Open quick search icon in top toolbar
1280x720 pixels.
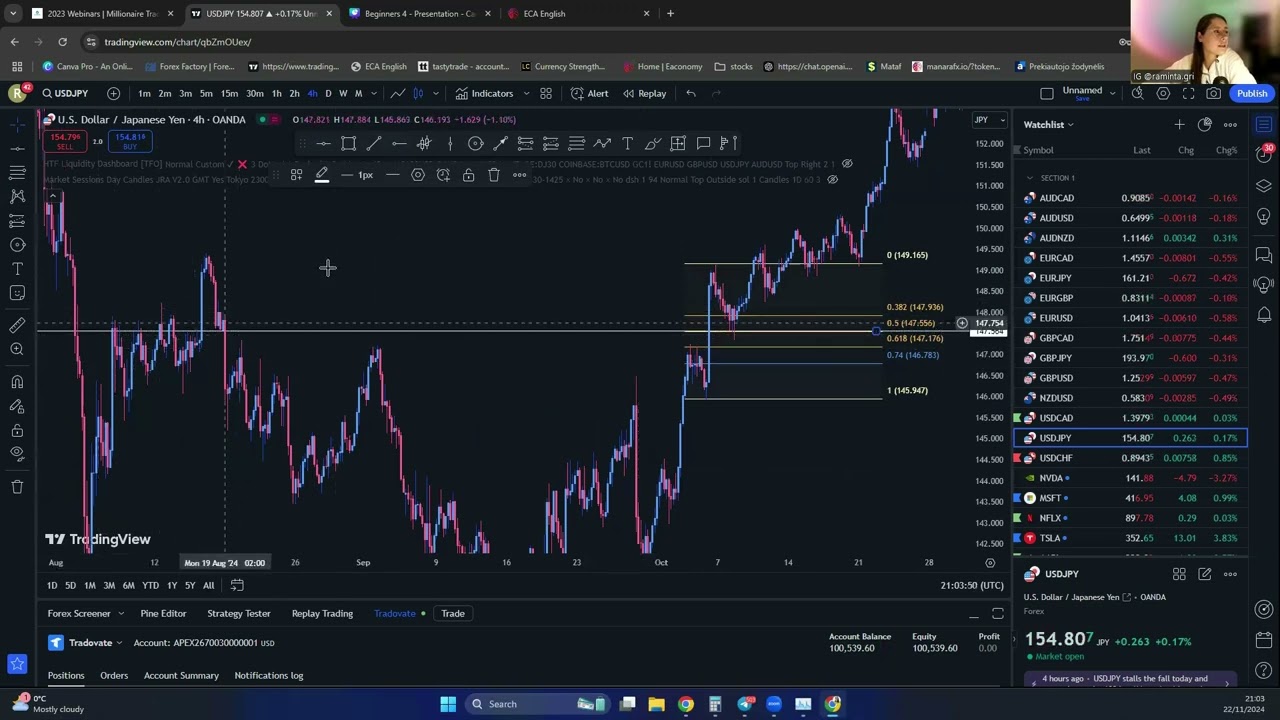(1138, 93)
